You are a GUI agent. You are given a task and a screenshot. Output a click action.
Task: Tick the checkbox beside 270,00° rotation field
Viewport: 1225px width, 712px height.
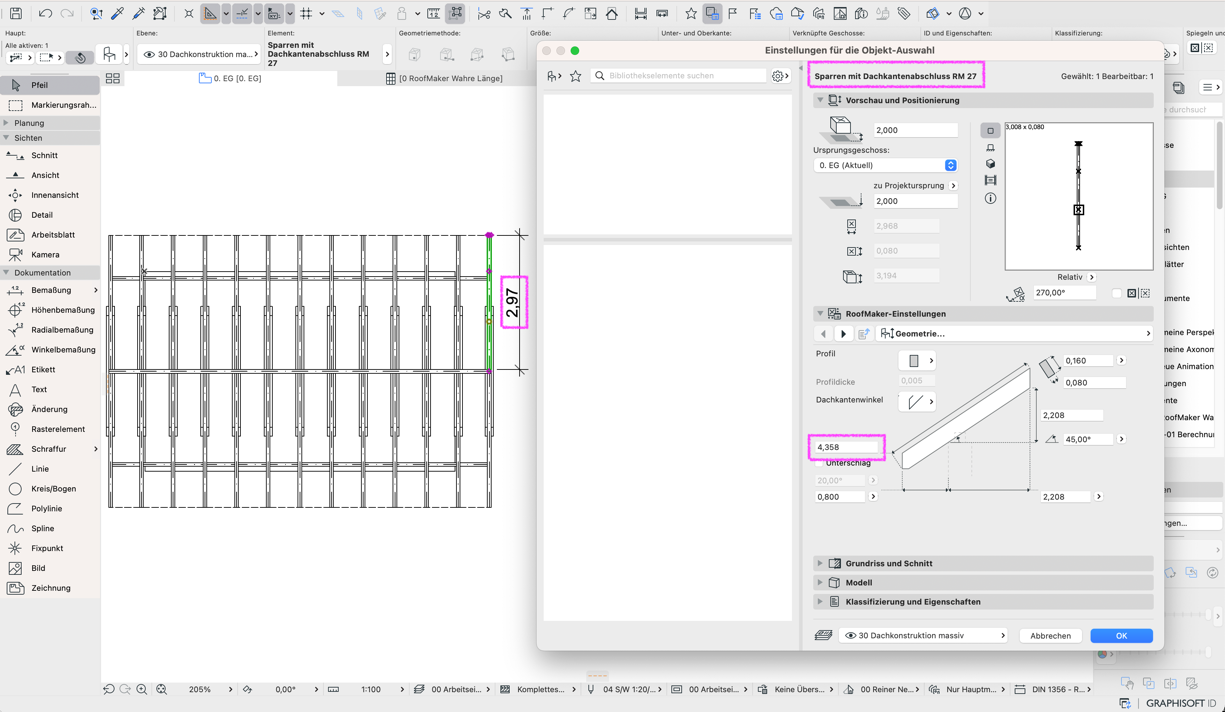tap(1116, 293)
